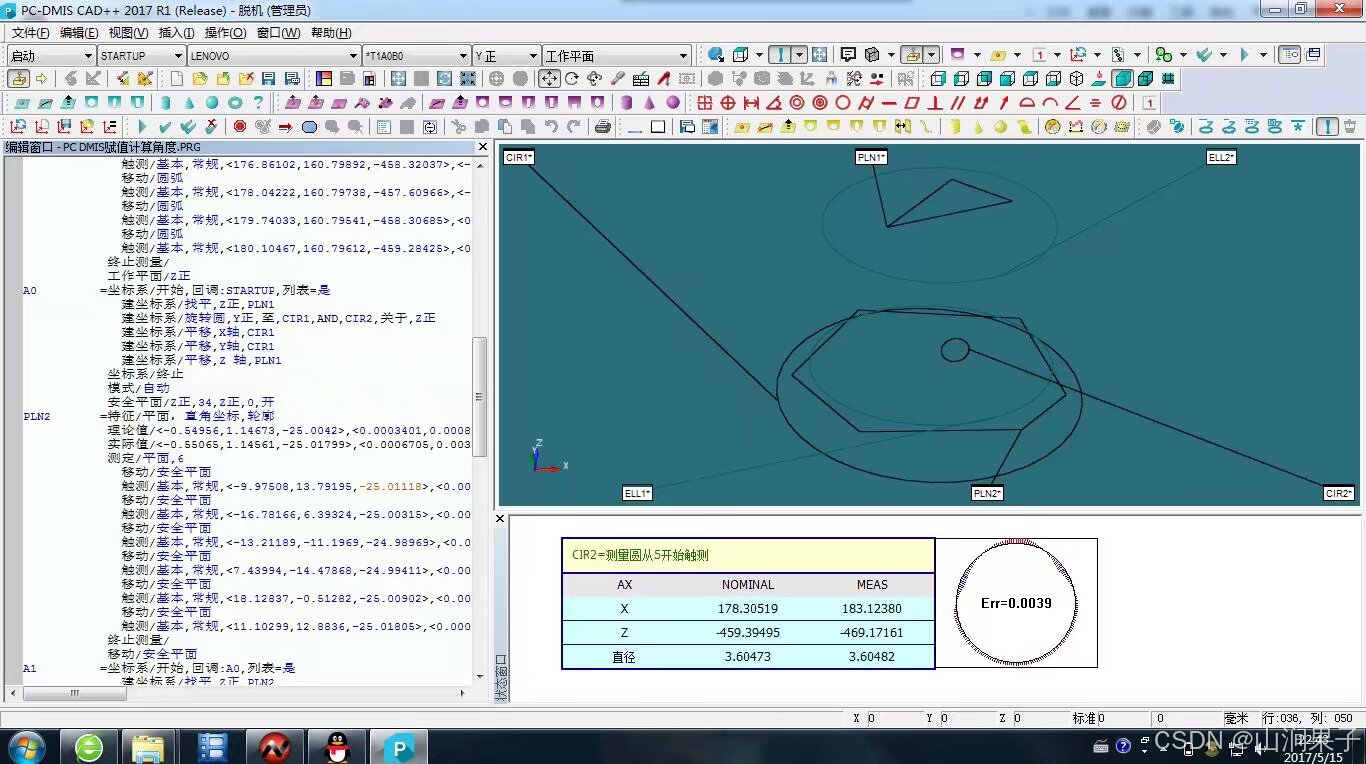The height and width of the screenshot is (764, 1366).
Task: Click the red plain circle roundness icon
Action: 843,102
